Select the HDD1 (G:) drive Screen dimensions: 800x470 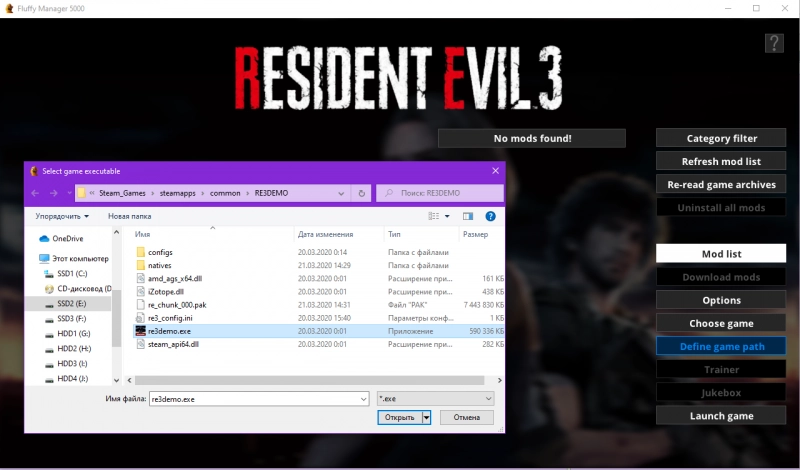point(73,333)
